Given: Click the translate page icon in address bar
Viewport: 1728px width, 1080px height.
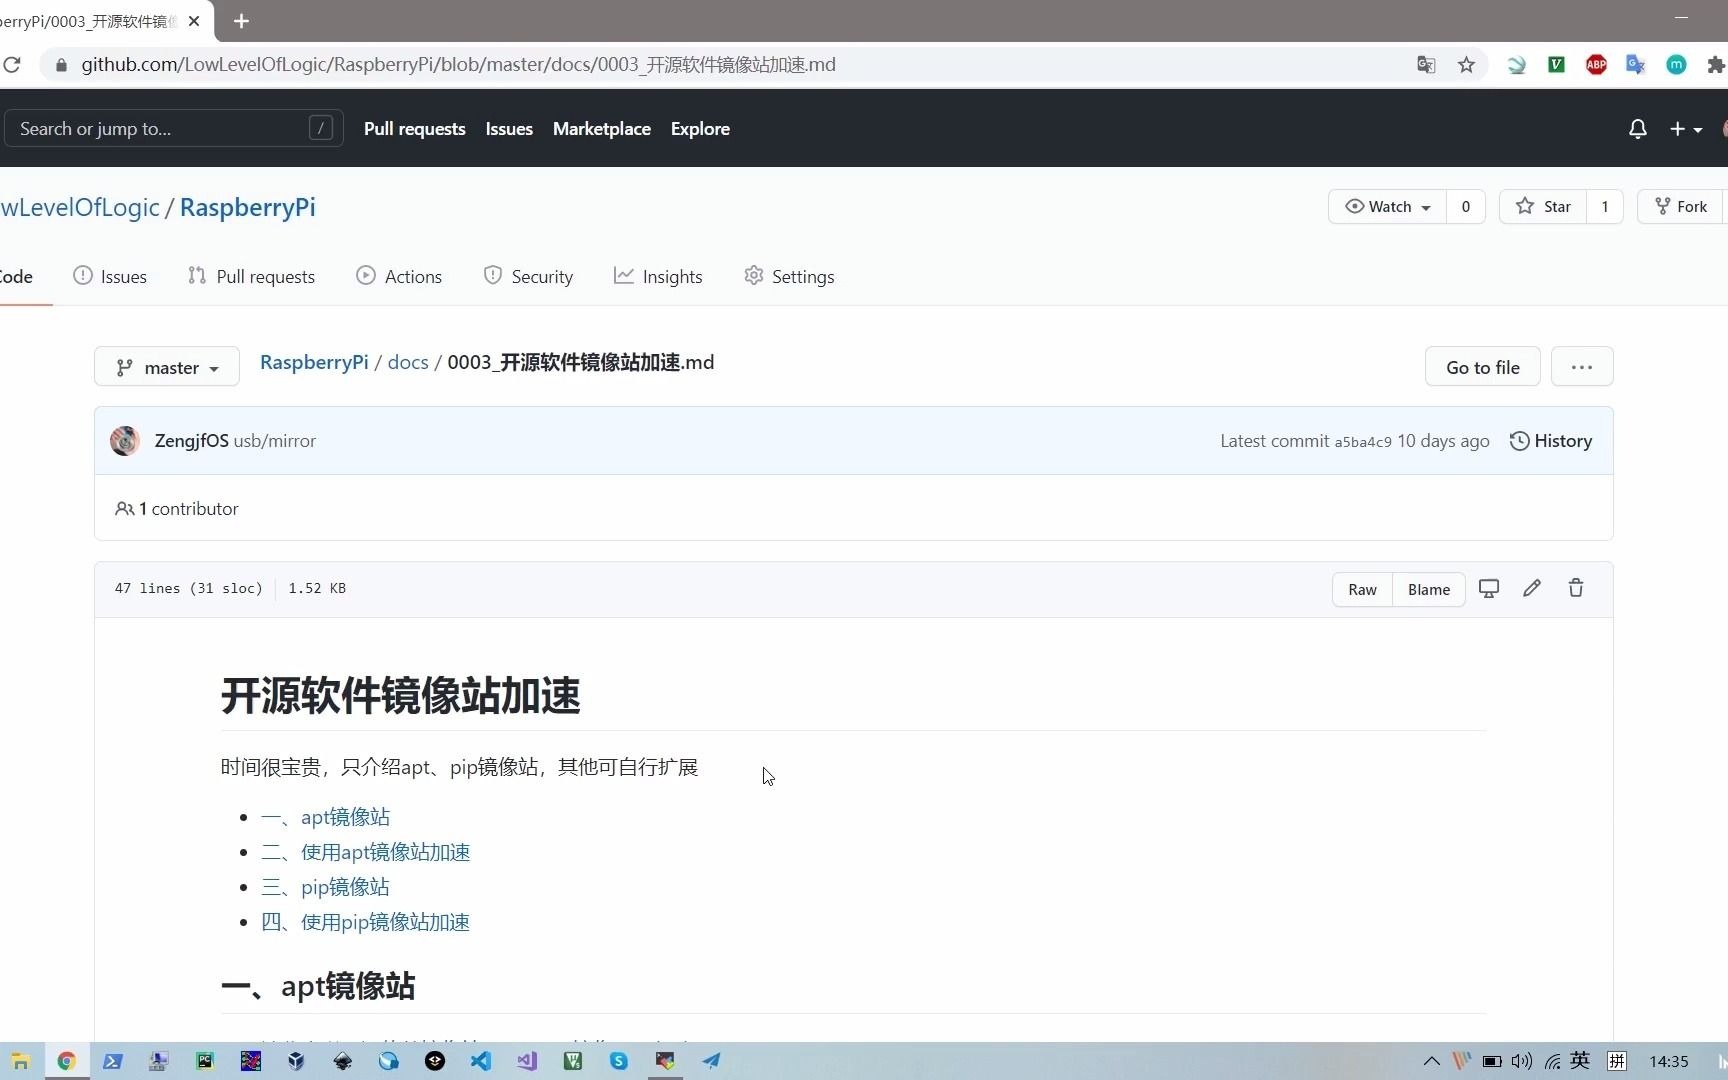Looking at the screenshot, I should (x=1426, y=65).
